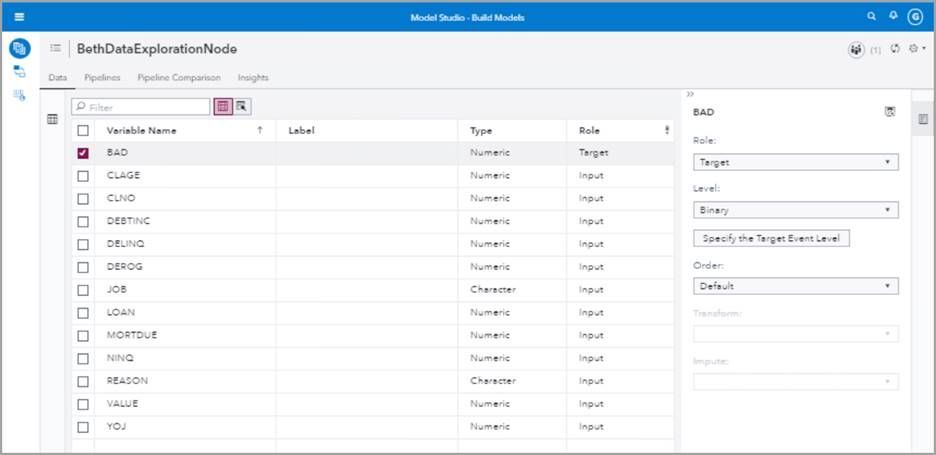Check the JOB variable checkbox
This screenshot has width=936, height=455.
tap(83, 290)
